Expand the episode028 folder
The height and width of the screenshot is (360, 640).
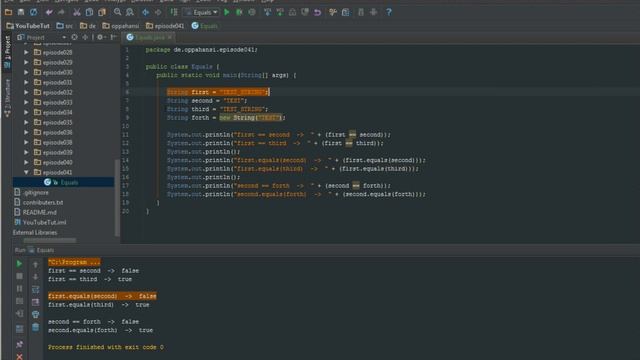point(27,52)
